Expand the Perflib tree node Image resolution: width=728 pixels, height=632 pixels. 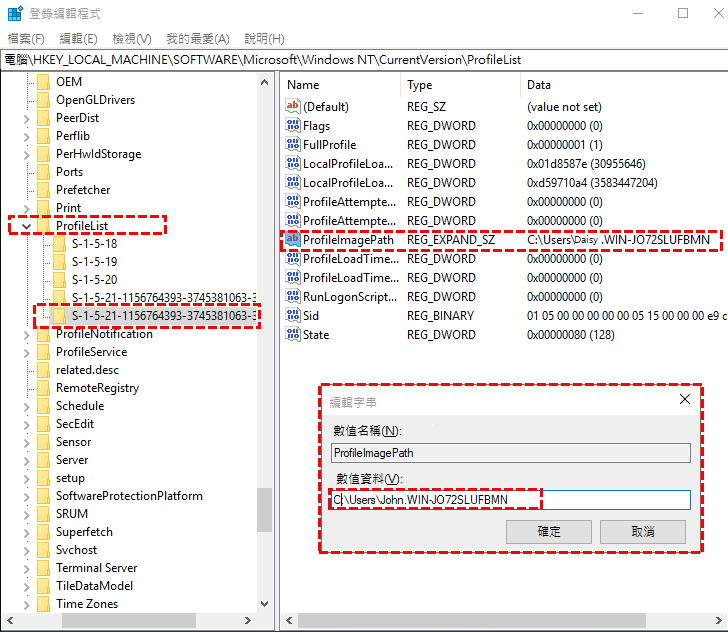pos(26,137)
